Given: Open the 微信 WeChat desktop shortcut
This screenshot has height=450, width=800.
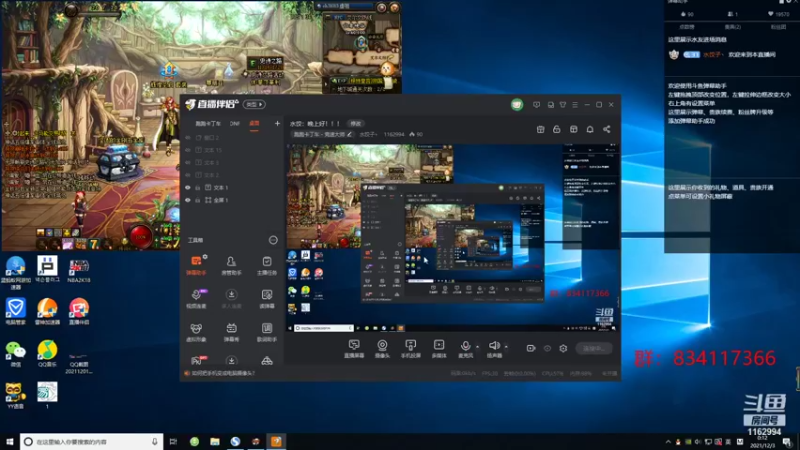Looking at the screenshot, I should [15, 354].
